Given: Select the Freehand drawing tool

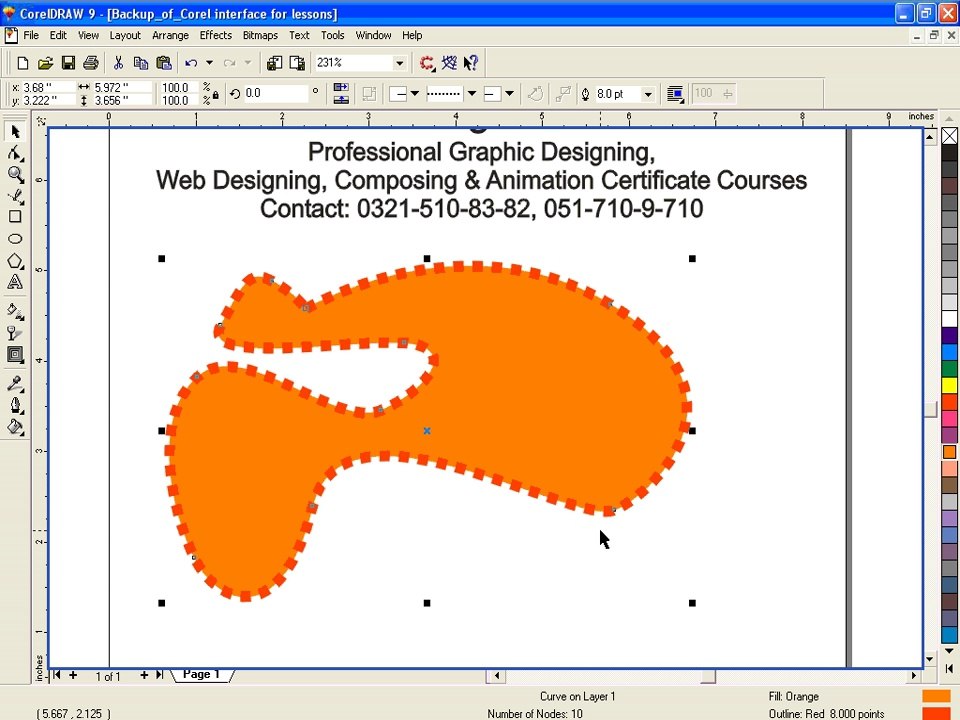Looking at the screenshot, I should (15, 196).
